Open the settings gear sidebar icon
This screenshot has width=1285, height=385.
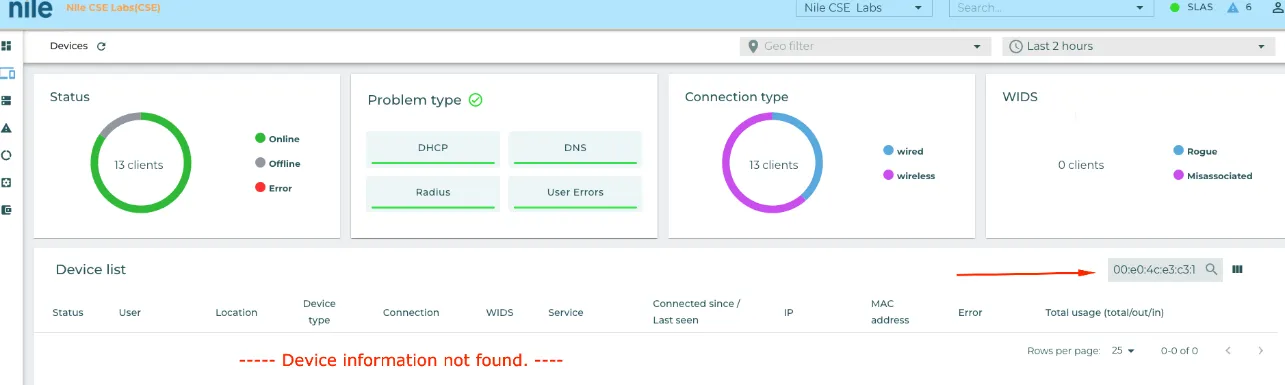6,182
